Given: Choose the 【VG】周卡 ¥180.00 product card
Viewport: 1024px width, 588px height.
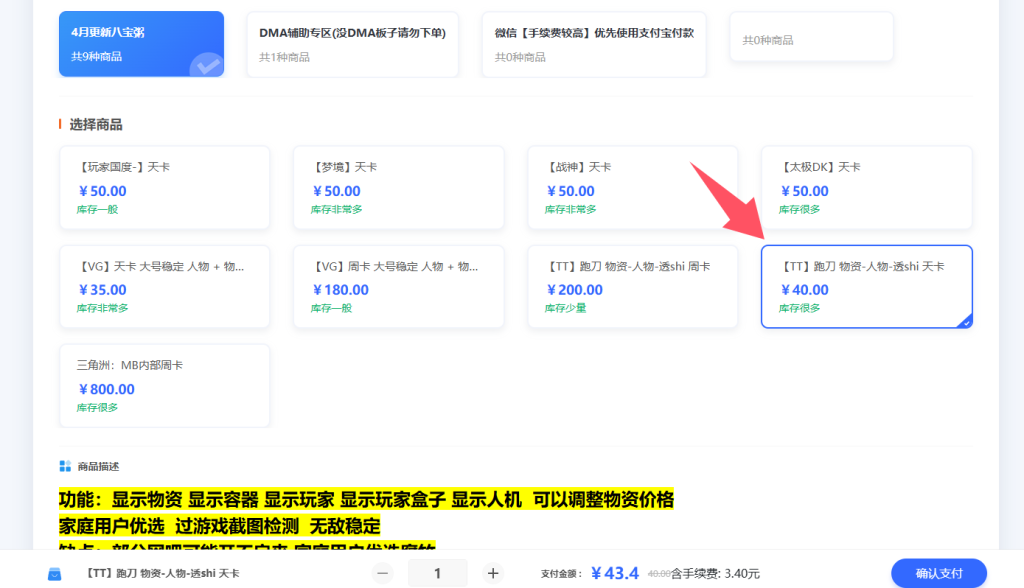Looking at the screenshot, I should pyautogui.click(x=398, y=287).
